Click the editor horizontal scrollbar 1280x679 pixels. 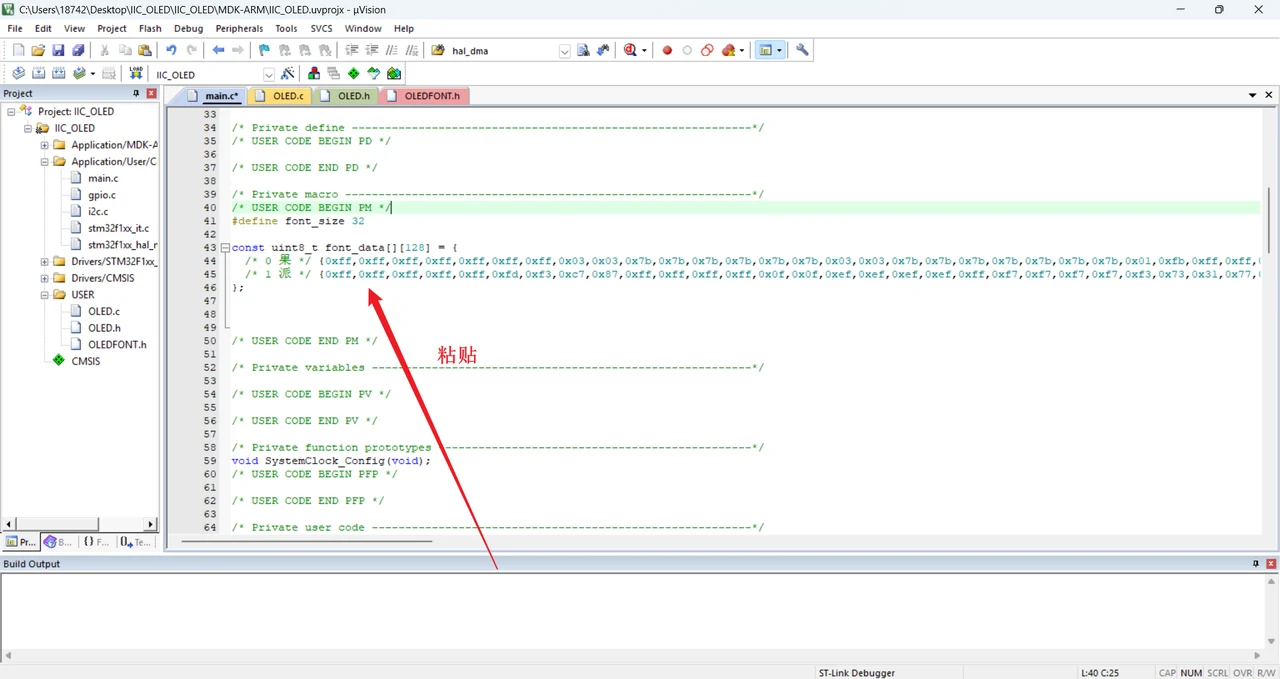coord(306,541)
